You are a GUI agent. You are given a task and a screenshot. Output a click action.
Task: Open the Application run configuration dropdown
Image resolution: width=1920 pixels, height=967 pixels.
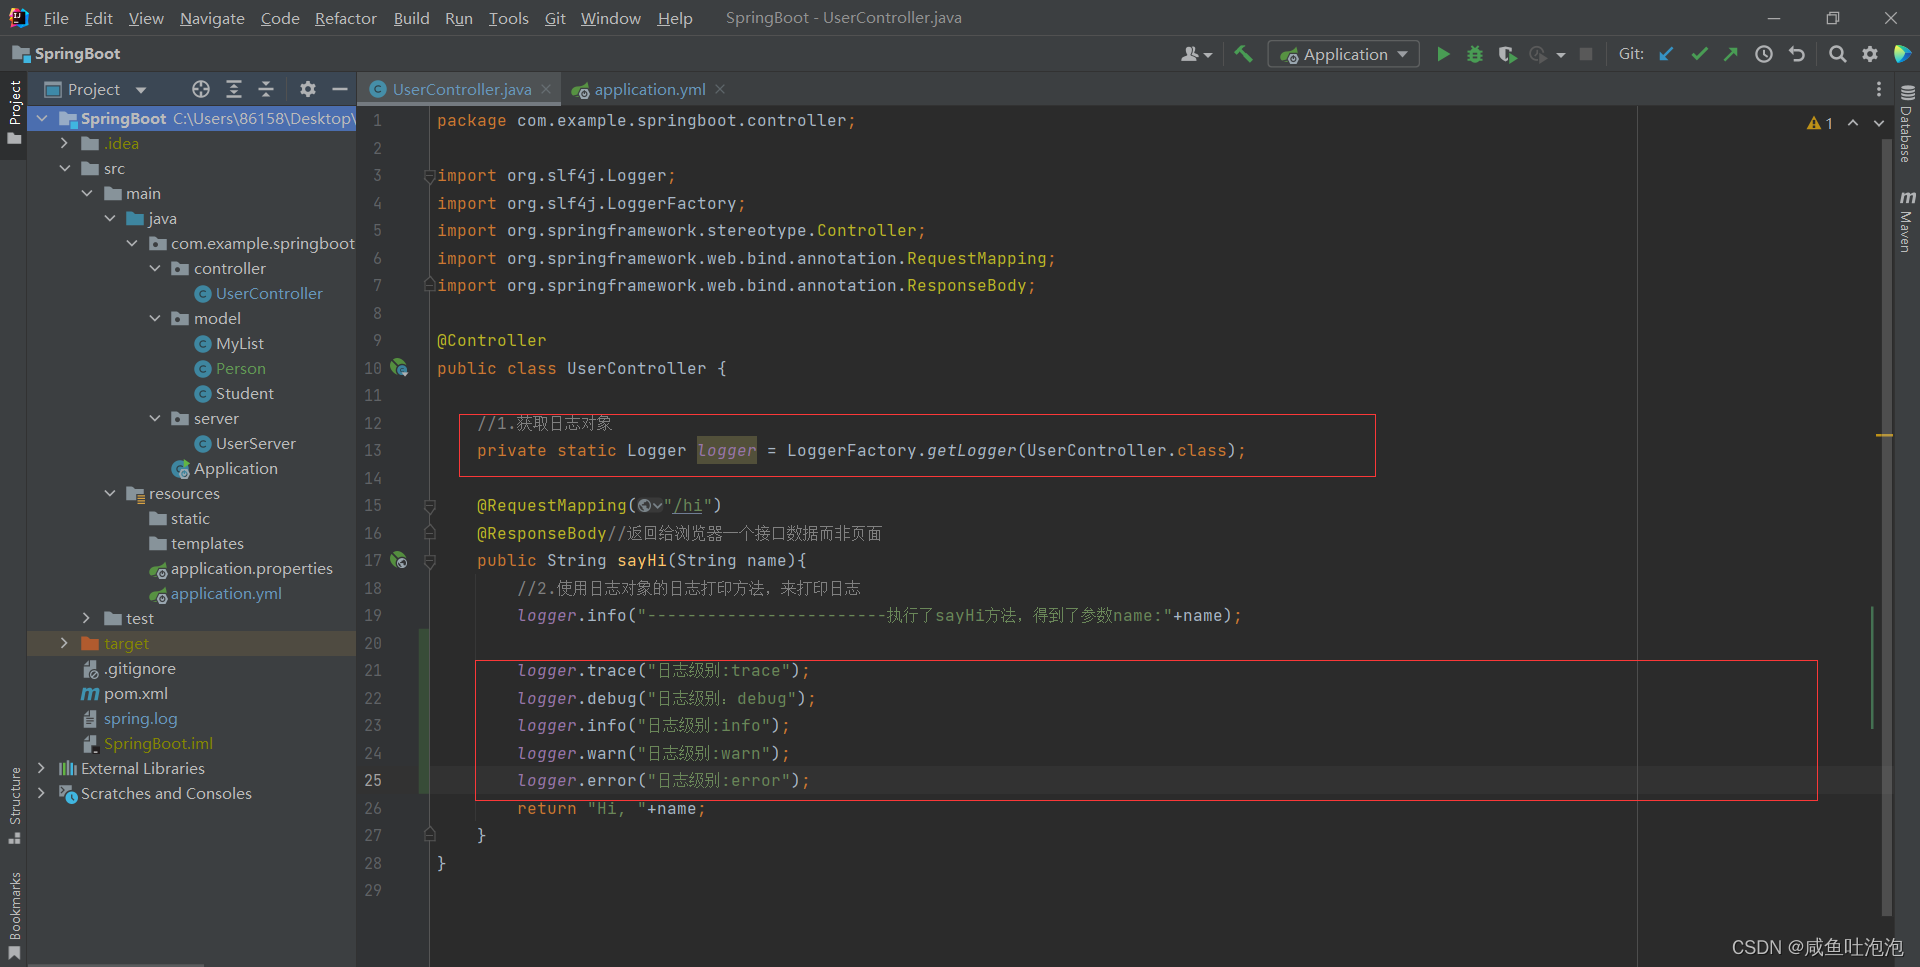[x=1344, y=54]
